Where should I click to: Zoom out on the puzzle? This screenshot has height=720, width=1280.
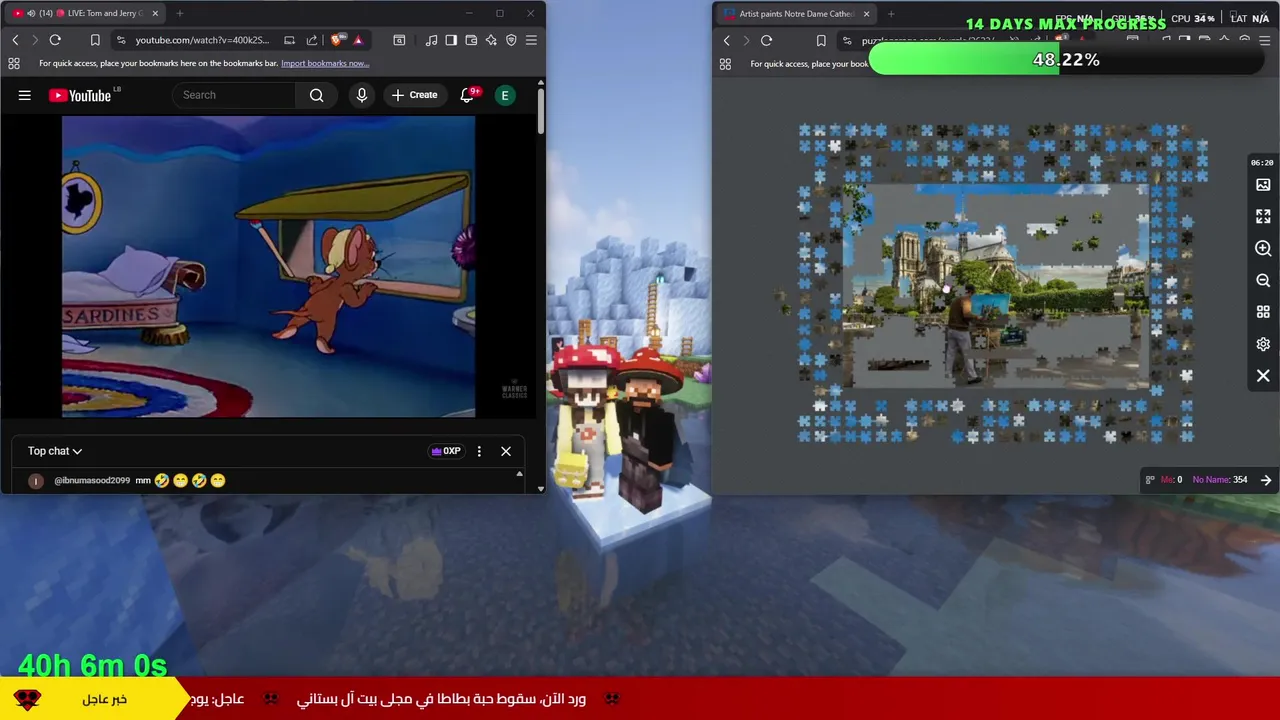pyautogui.click(x=1263, y=281)
